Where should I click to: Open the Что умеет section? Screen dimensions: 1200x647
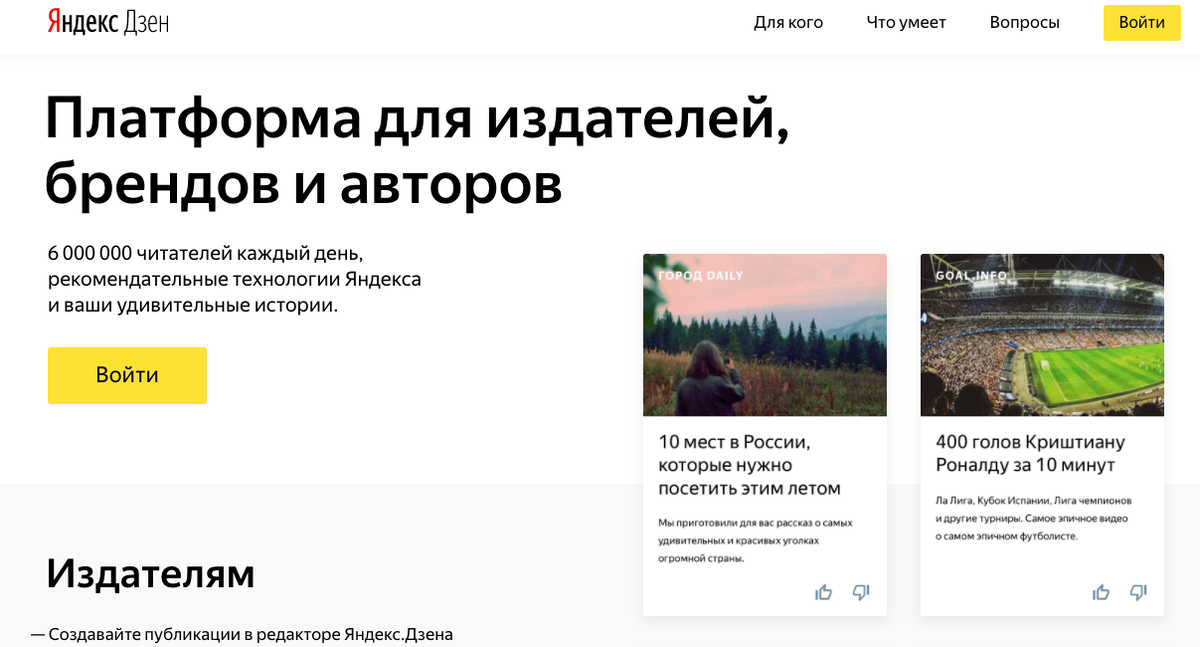click(906, 22)
